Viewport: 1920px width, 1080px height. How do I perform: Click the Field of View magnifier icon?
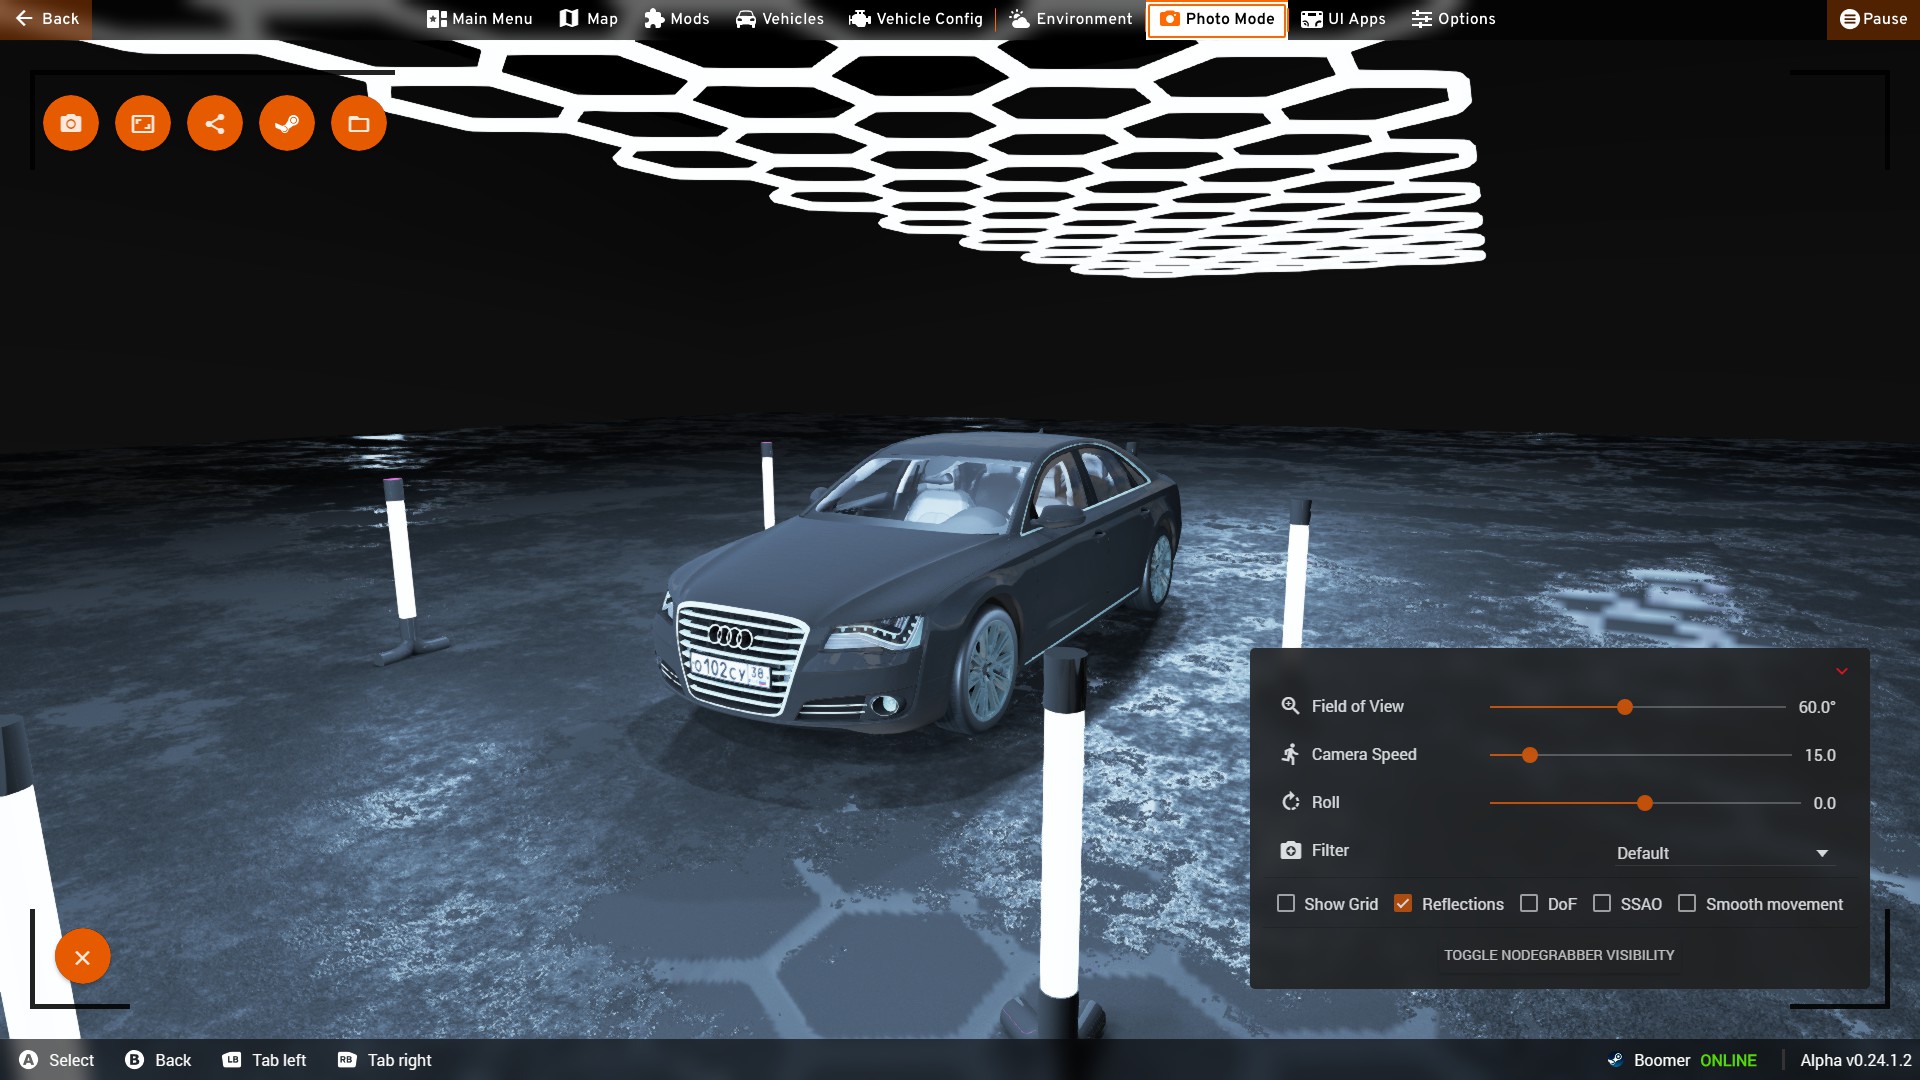pyautogui.click(x=1291, y=706)
